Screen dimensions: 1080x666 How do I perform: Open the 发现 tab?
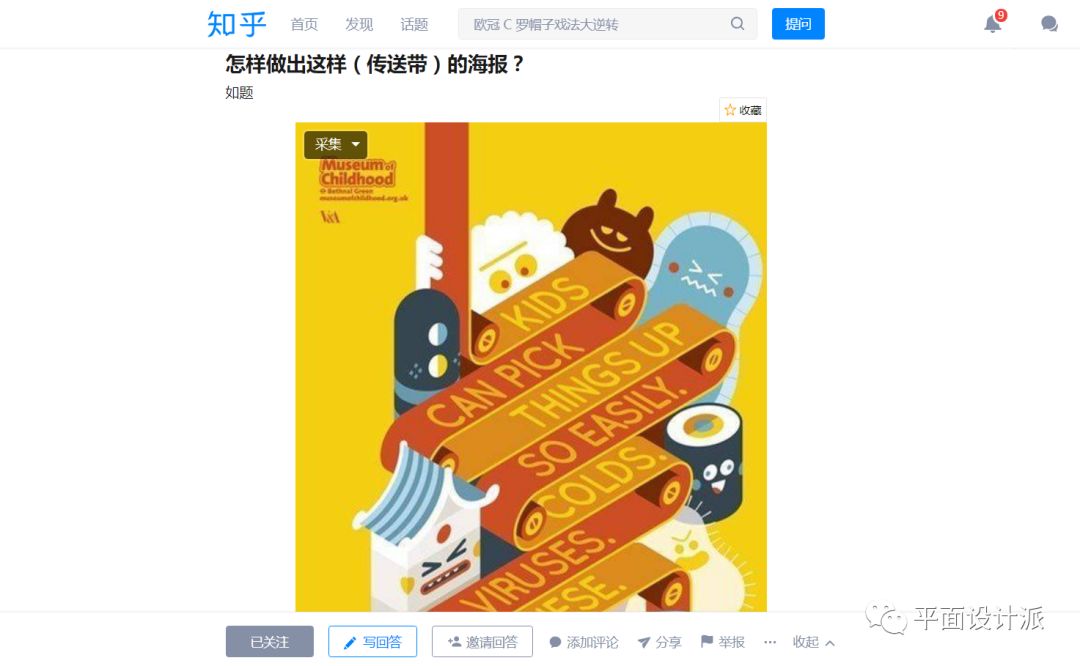(359, 24)
